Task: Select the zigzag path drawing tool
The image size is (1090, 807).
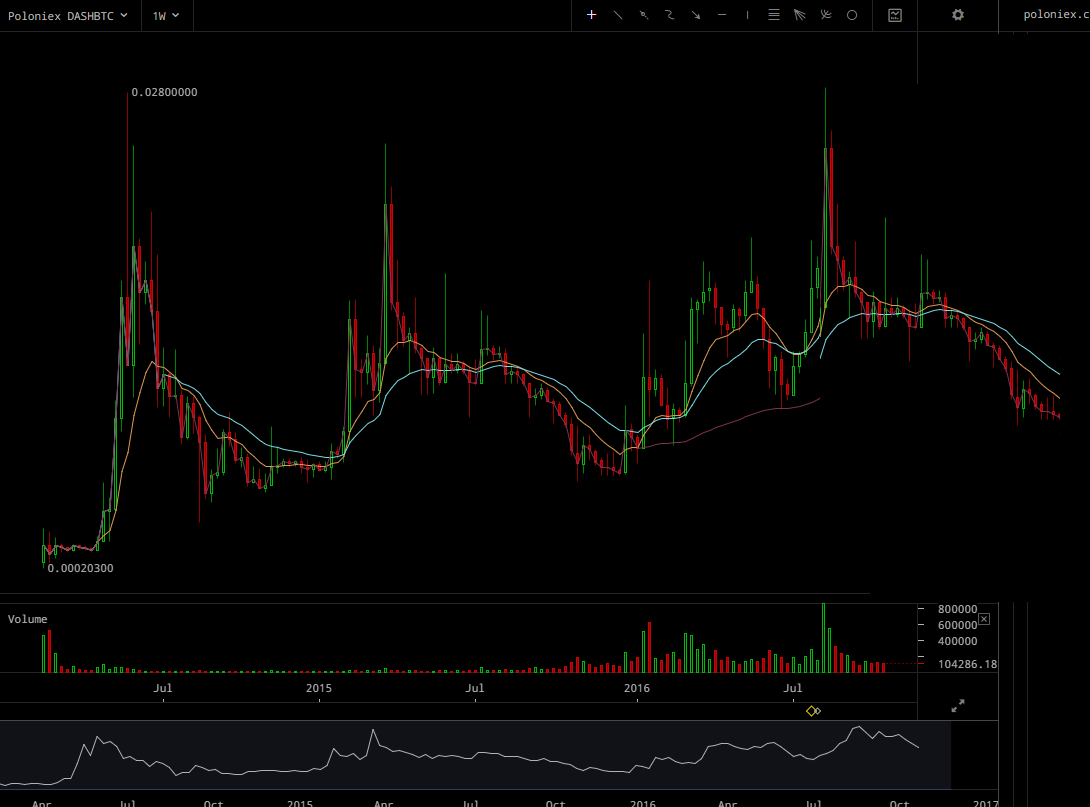Action: tap(669, 15)
